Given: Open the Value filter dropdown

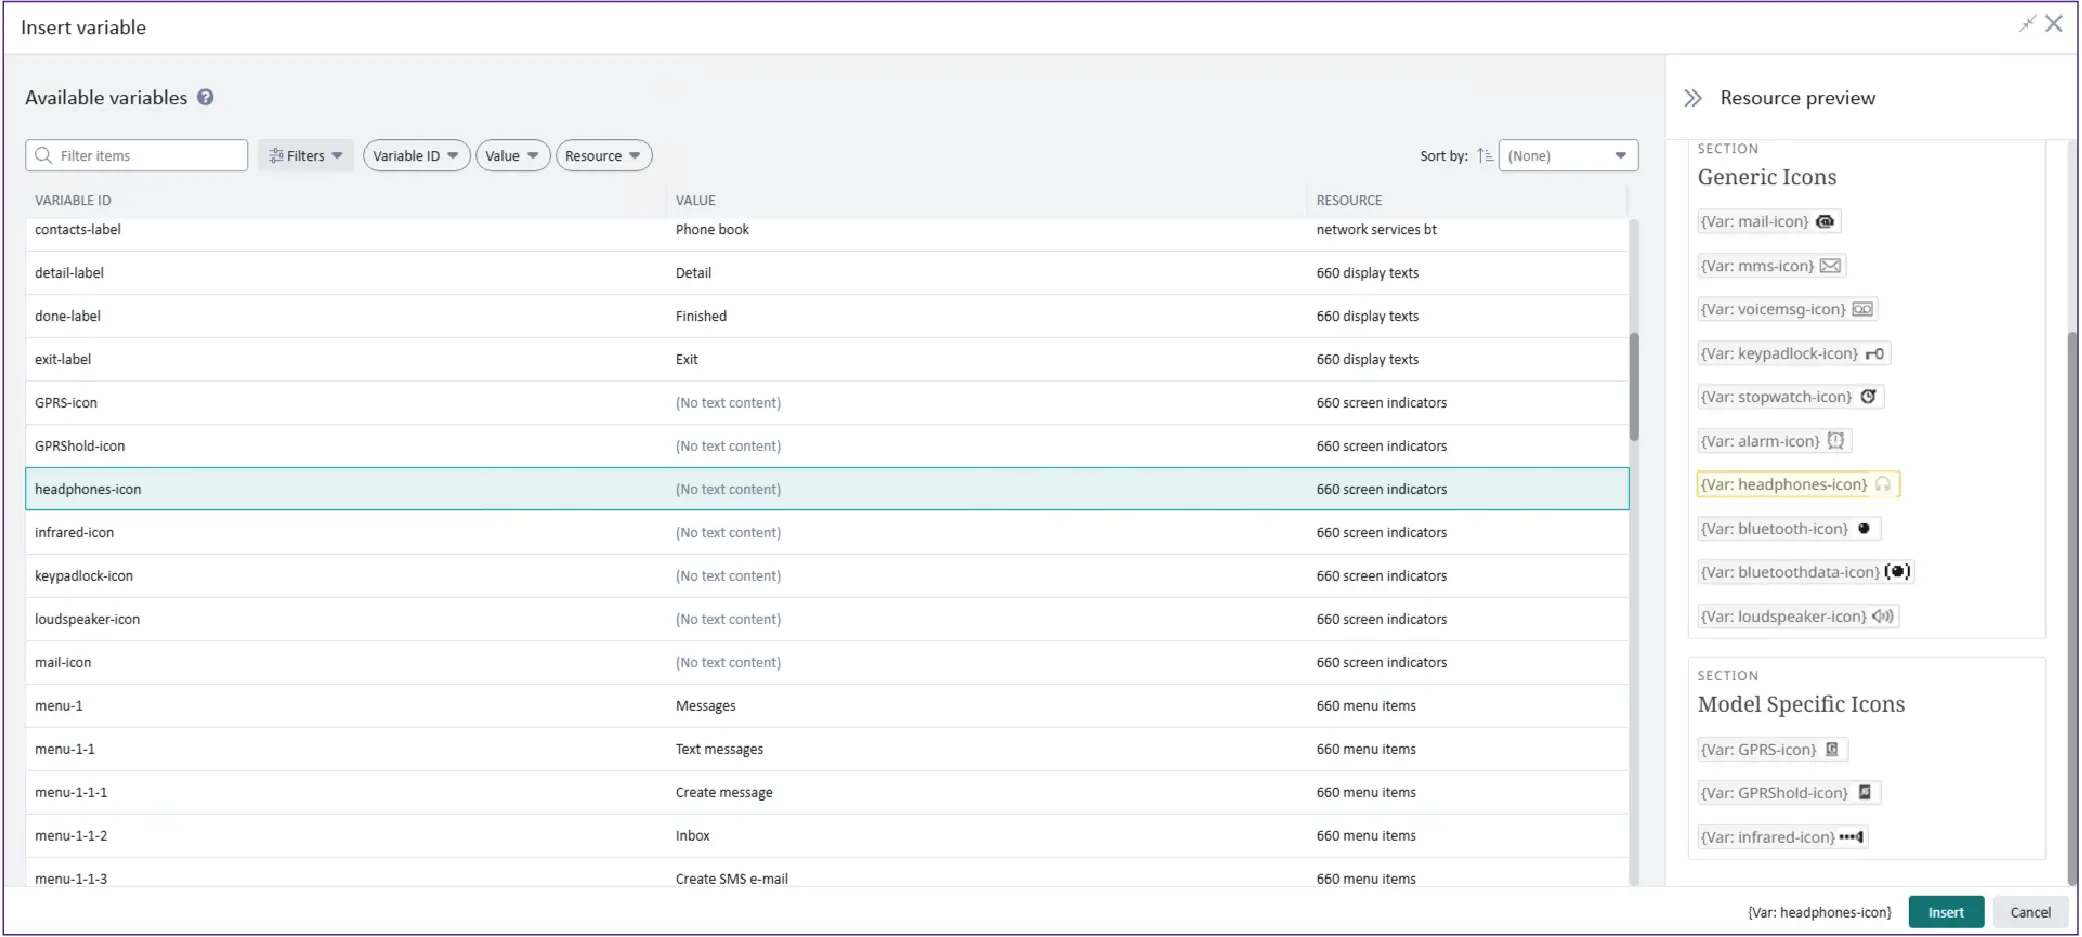Looking at the screenshot, I should (x=512, y=156).
